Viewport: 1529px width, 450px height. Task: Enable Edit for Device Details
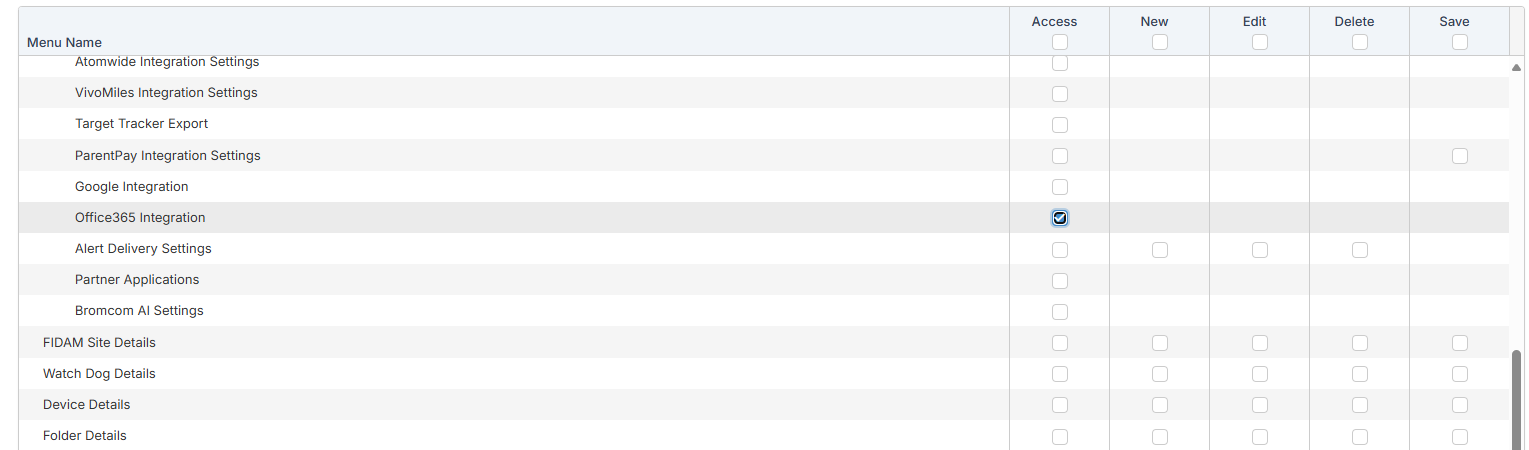click(1260, 405)
